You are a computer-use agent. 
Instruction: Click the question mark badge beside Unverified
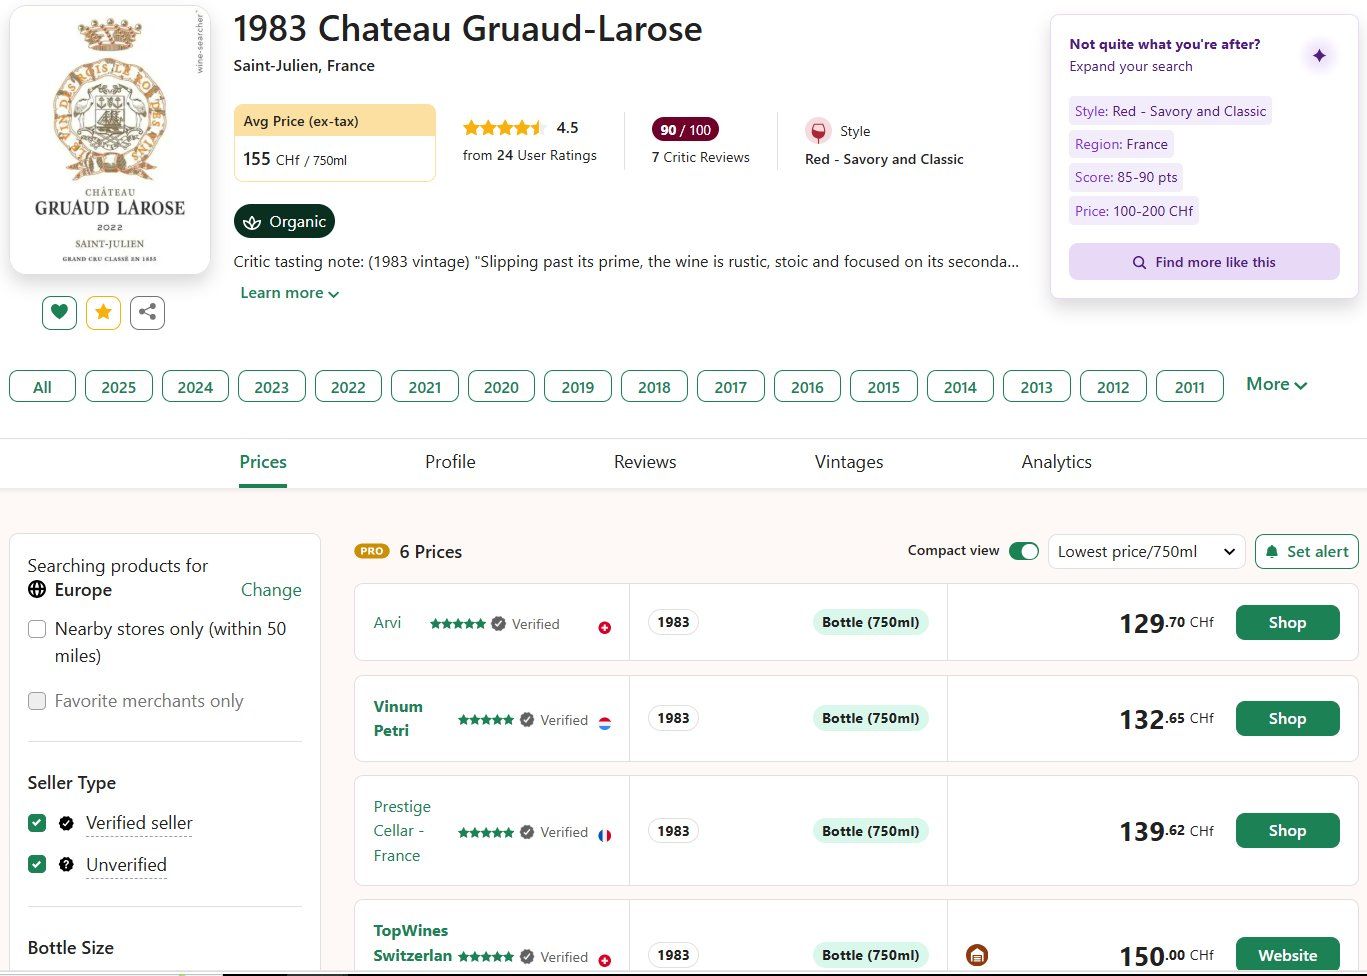[66, 864]
